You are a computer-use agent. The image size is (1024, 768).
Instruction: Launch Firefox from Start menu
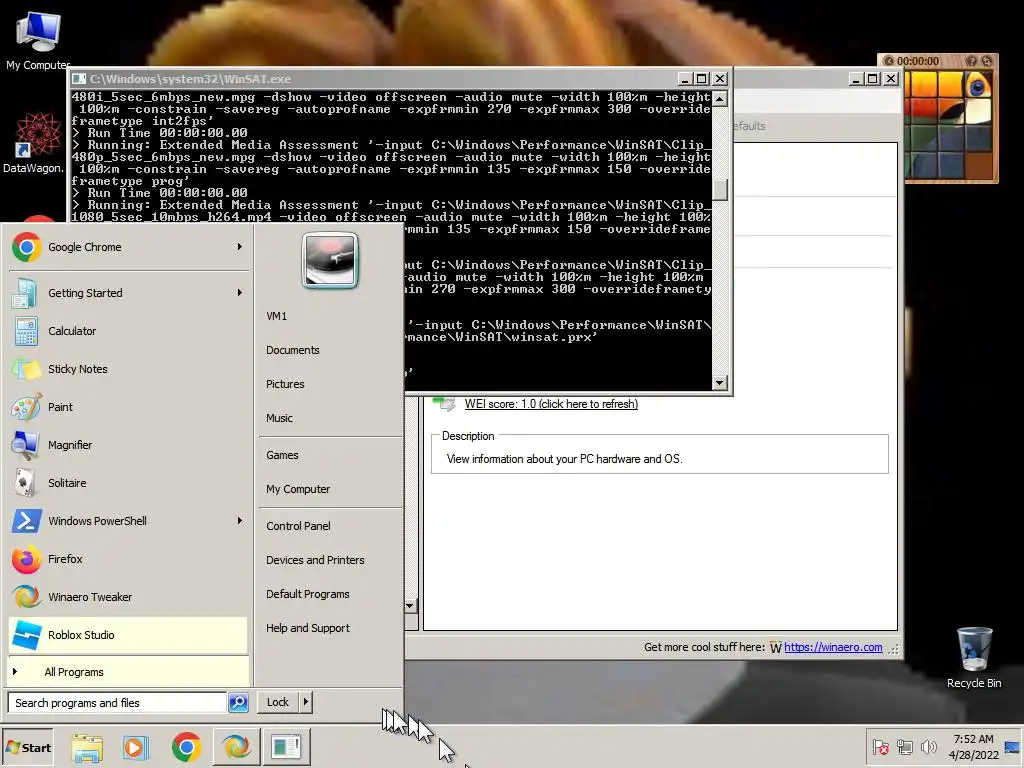tap(129, 559)
